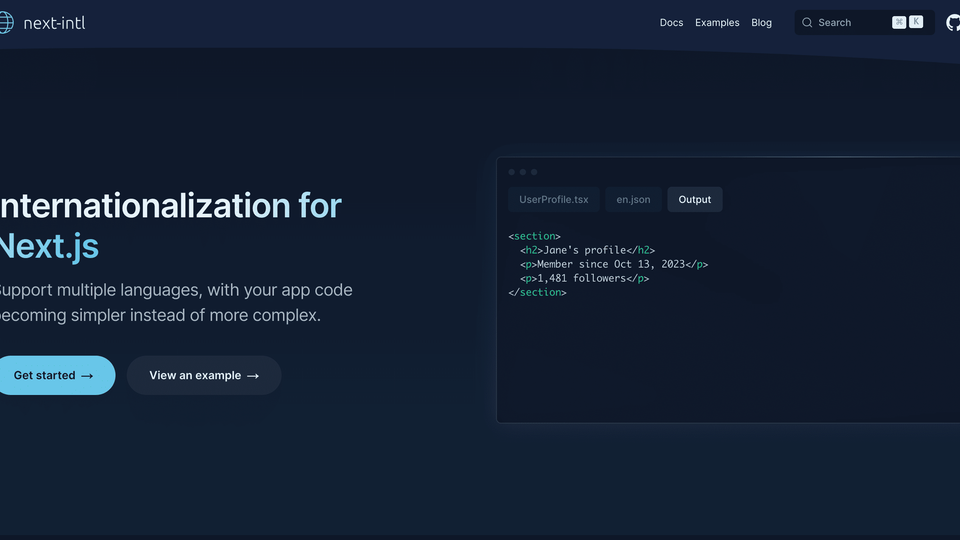Switch to the en.json tab
The image size is (960, 540).
(633, 200)
